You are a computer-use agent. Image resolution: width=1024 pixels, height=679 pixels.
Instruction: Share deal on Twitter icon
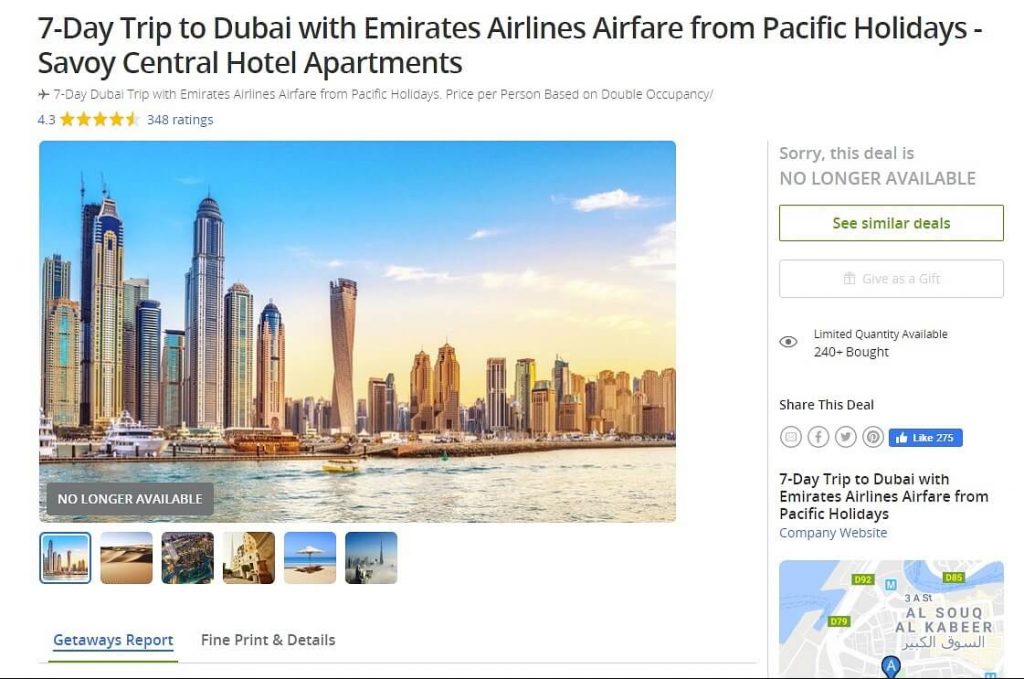pos(846,437)
